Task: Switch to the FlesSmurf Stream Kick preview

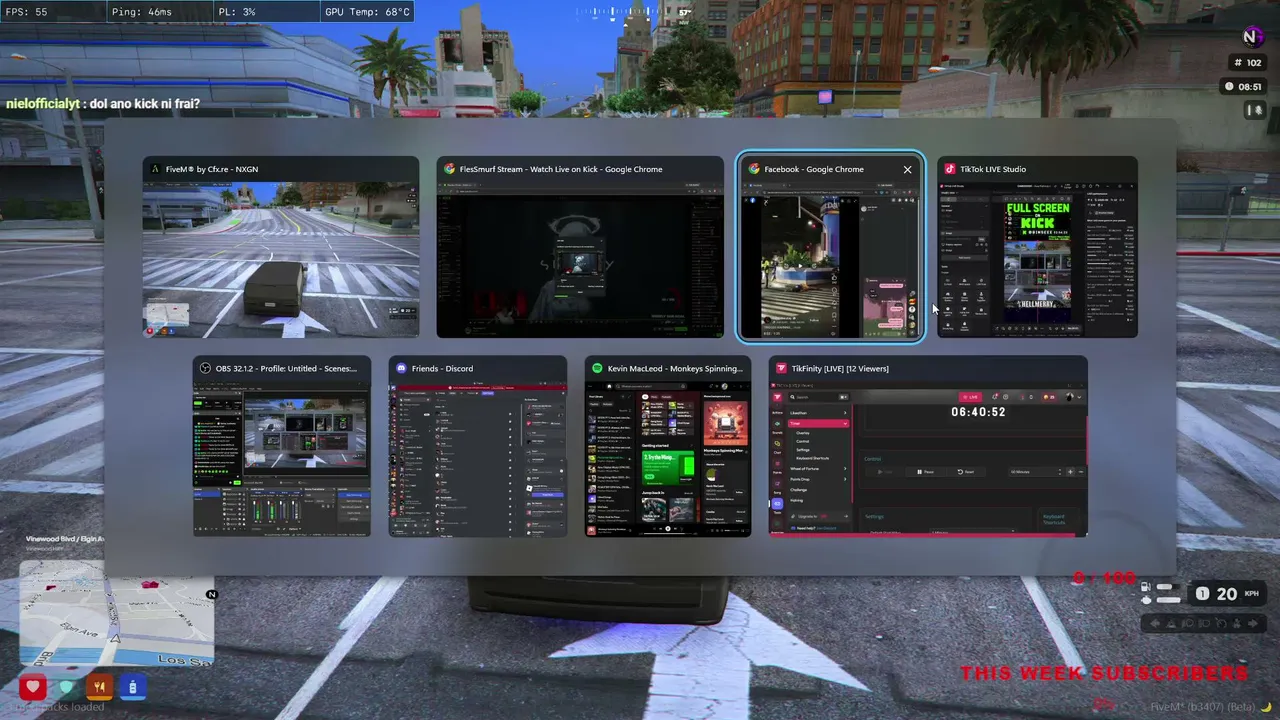Action: tap(580, 247)
